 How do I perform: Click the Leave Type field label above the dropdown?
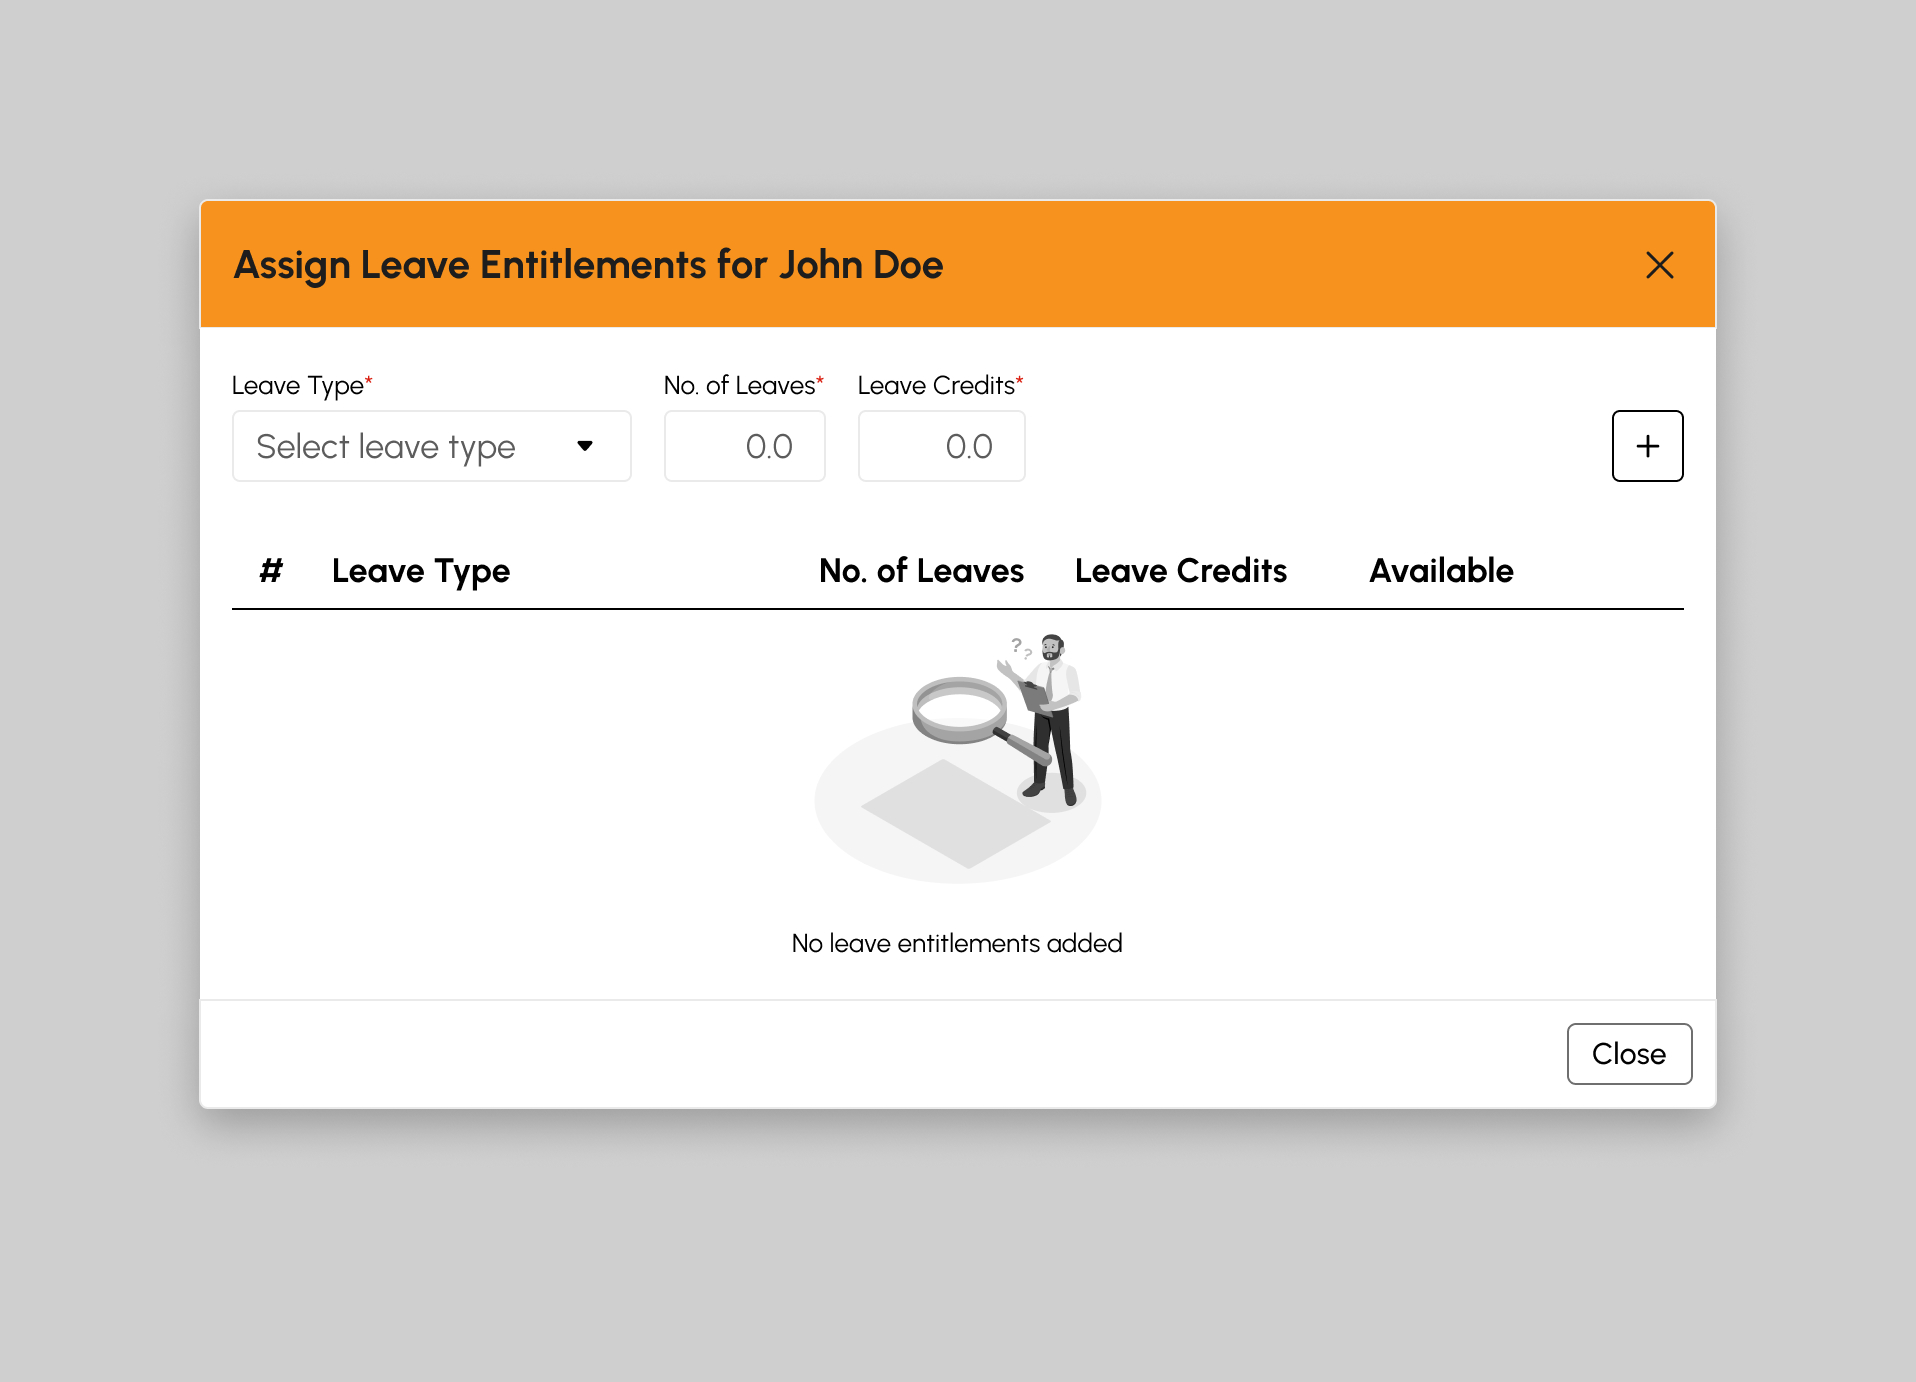click(301, 386)
